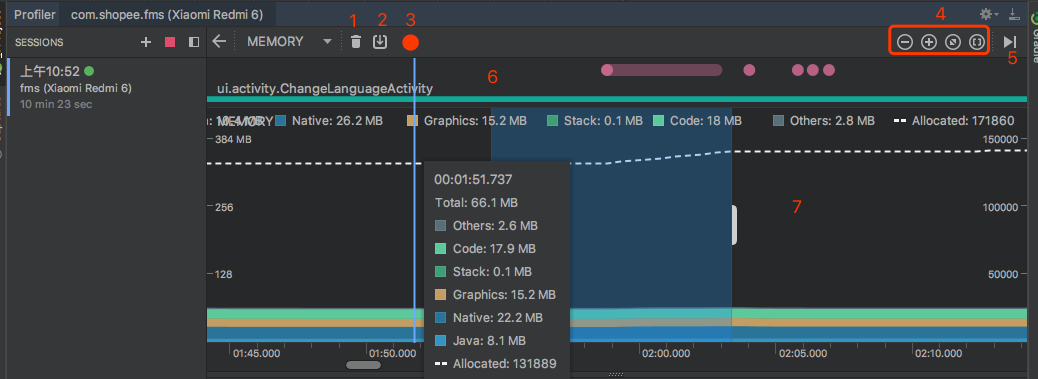Click Java: 8.1 MB tooltip row

[x=481, y=341]
